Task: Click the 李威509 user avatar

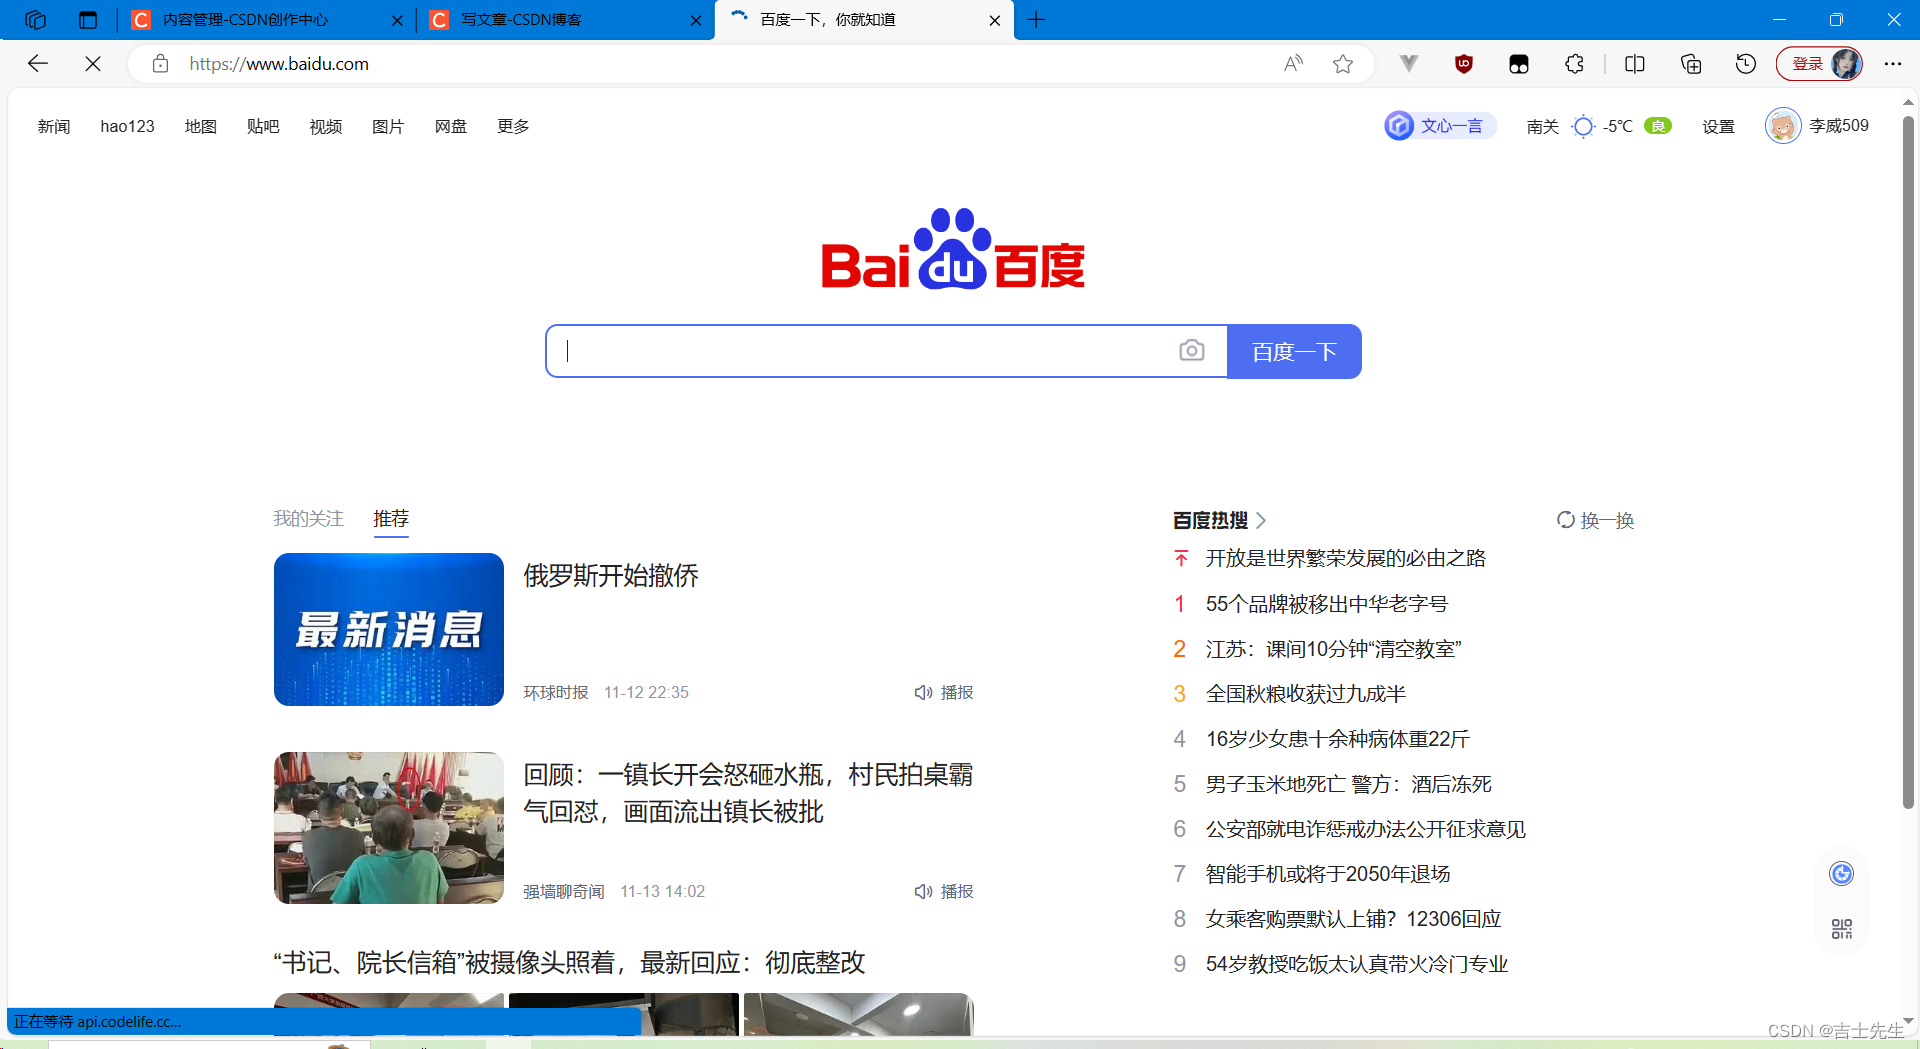Action: pos(1783,126)
